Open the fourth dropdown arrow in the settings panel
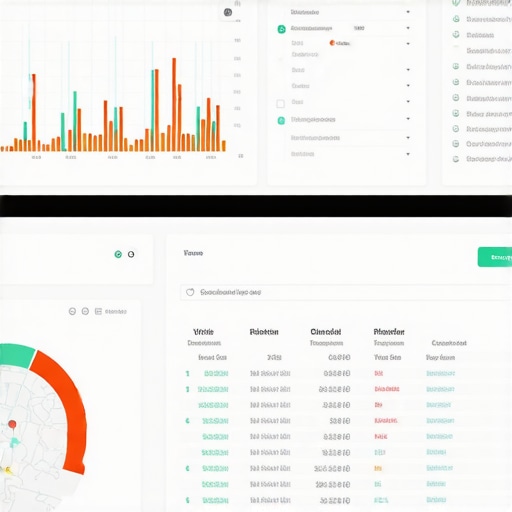Viewport: 512px width, 512px height. pos(408,70)
